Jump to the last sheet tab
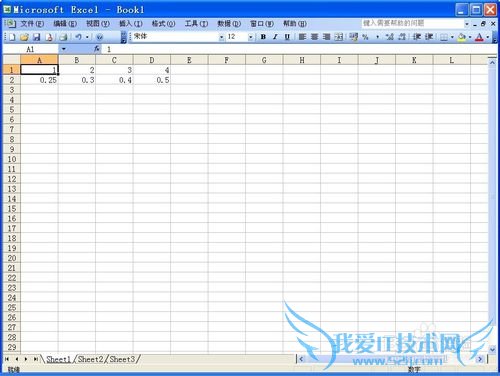 pyautogui.click(x=35, y=359)
